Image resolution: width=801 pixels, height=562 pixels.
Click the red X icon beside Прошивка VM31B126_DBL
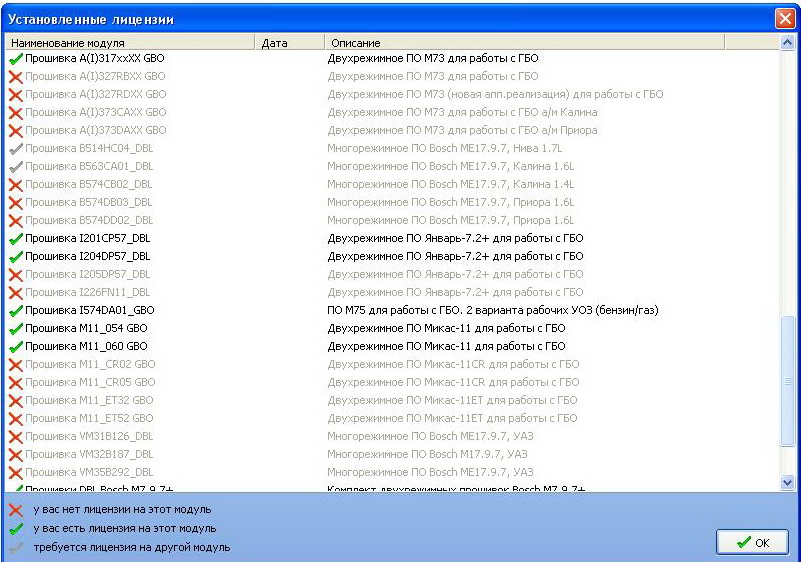tap(16, 437)
